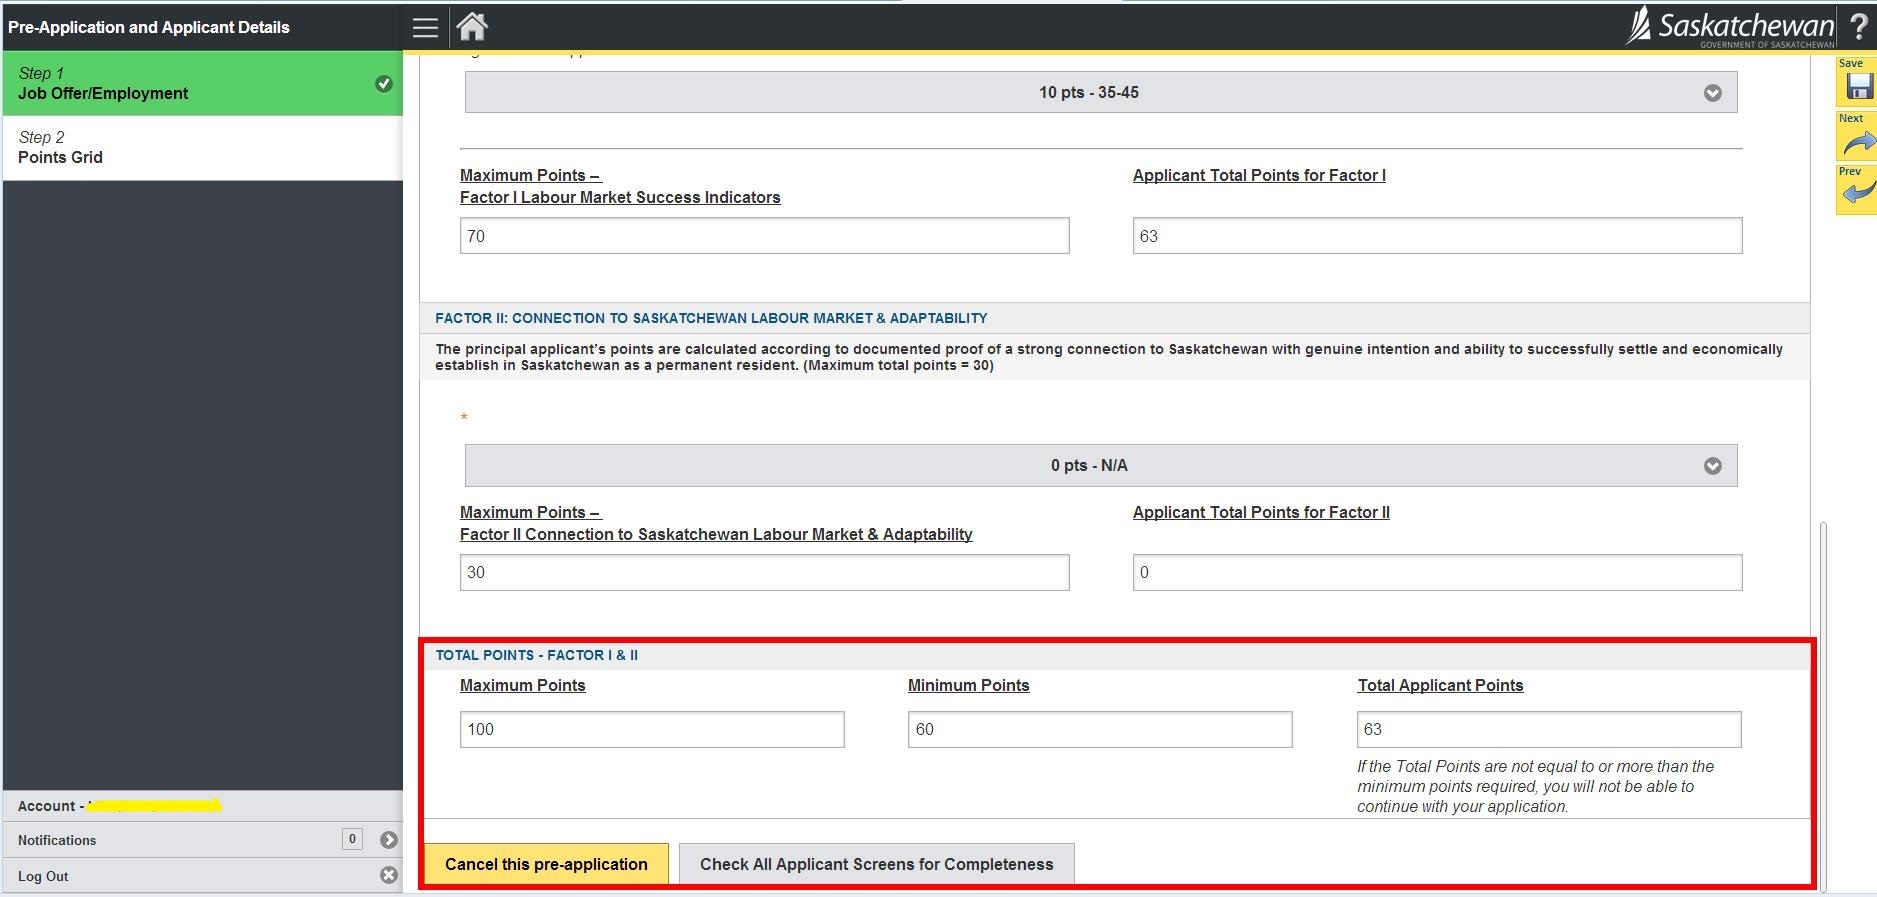The width and height of the screenshot is (1877, 897).
Task: Click the Minimum Points input field
Action: pyautogui.click(x=1099, y=730)
